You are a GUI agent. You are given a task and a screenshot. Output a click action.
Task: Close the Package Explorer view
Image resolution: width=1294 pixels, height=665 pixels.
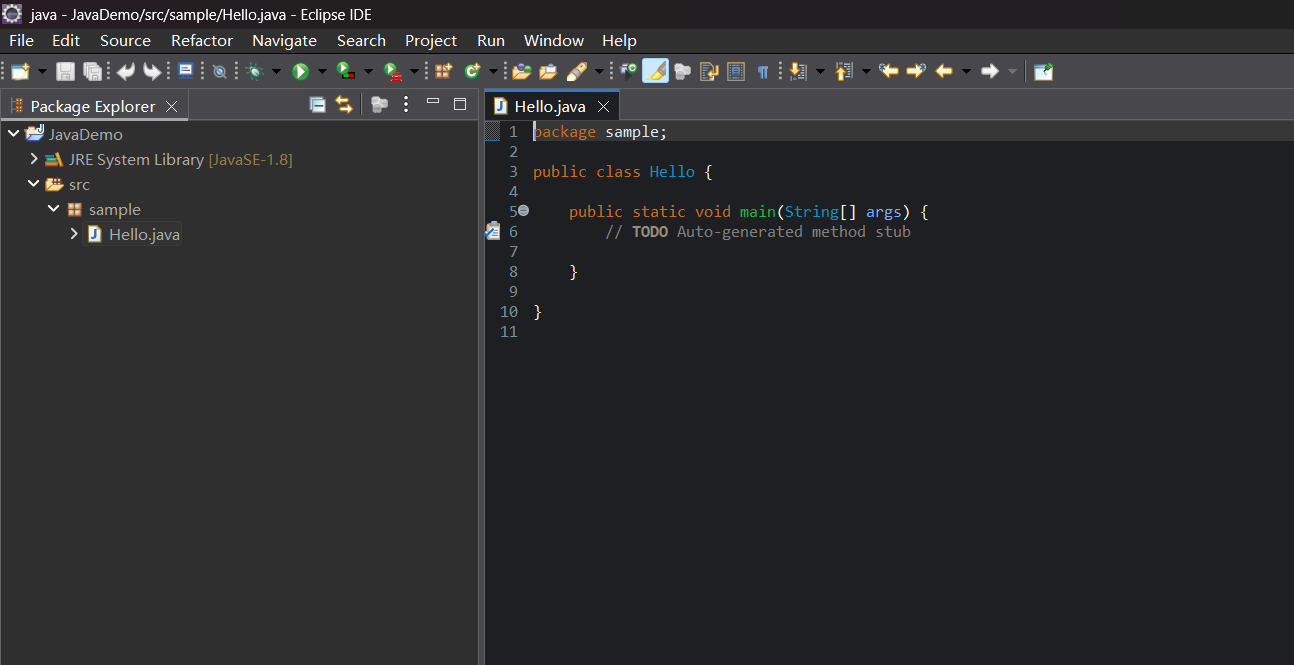pyautogui.click(x=171, y=106)
